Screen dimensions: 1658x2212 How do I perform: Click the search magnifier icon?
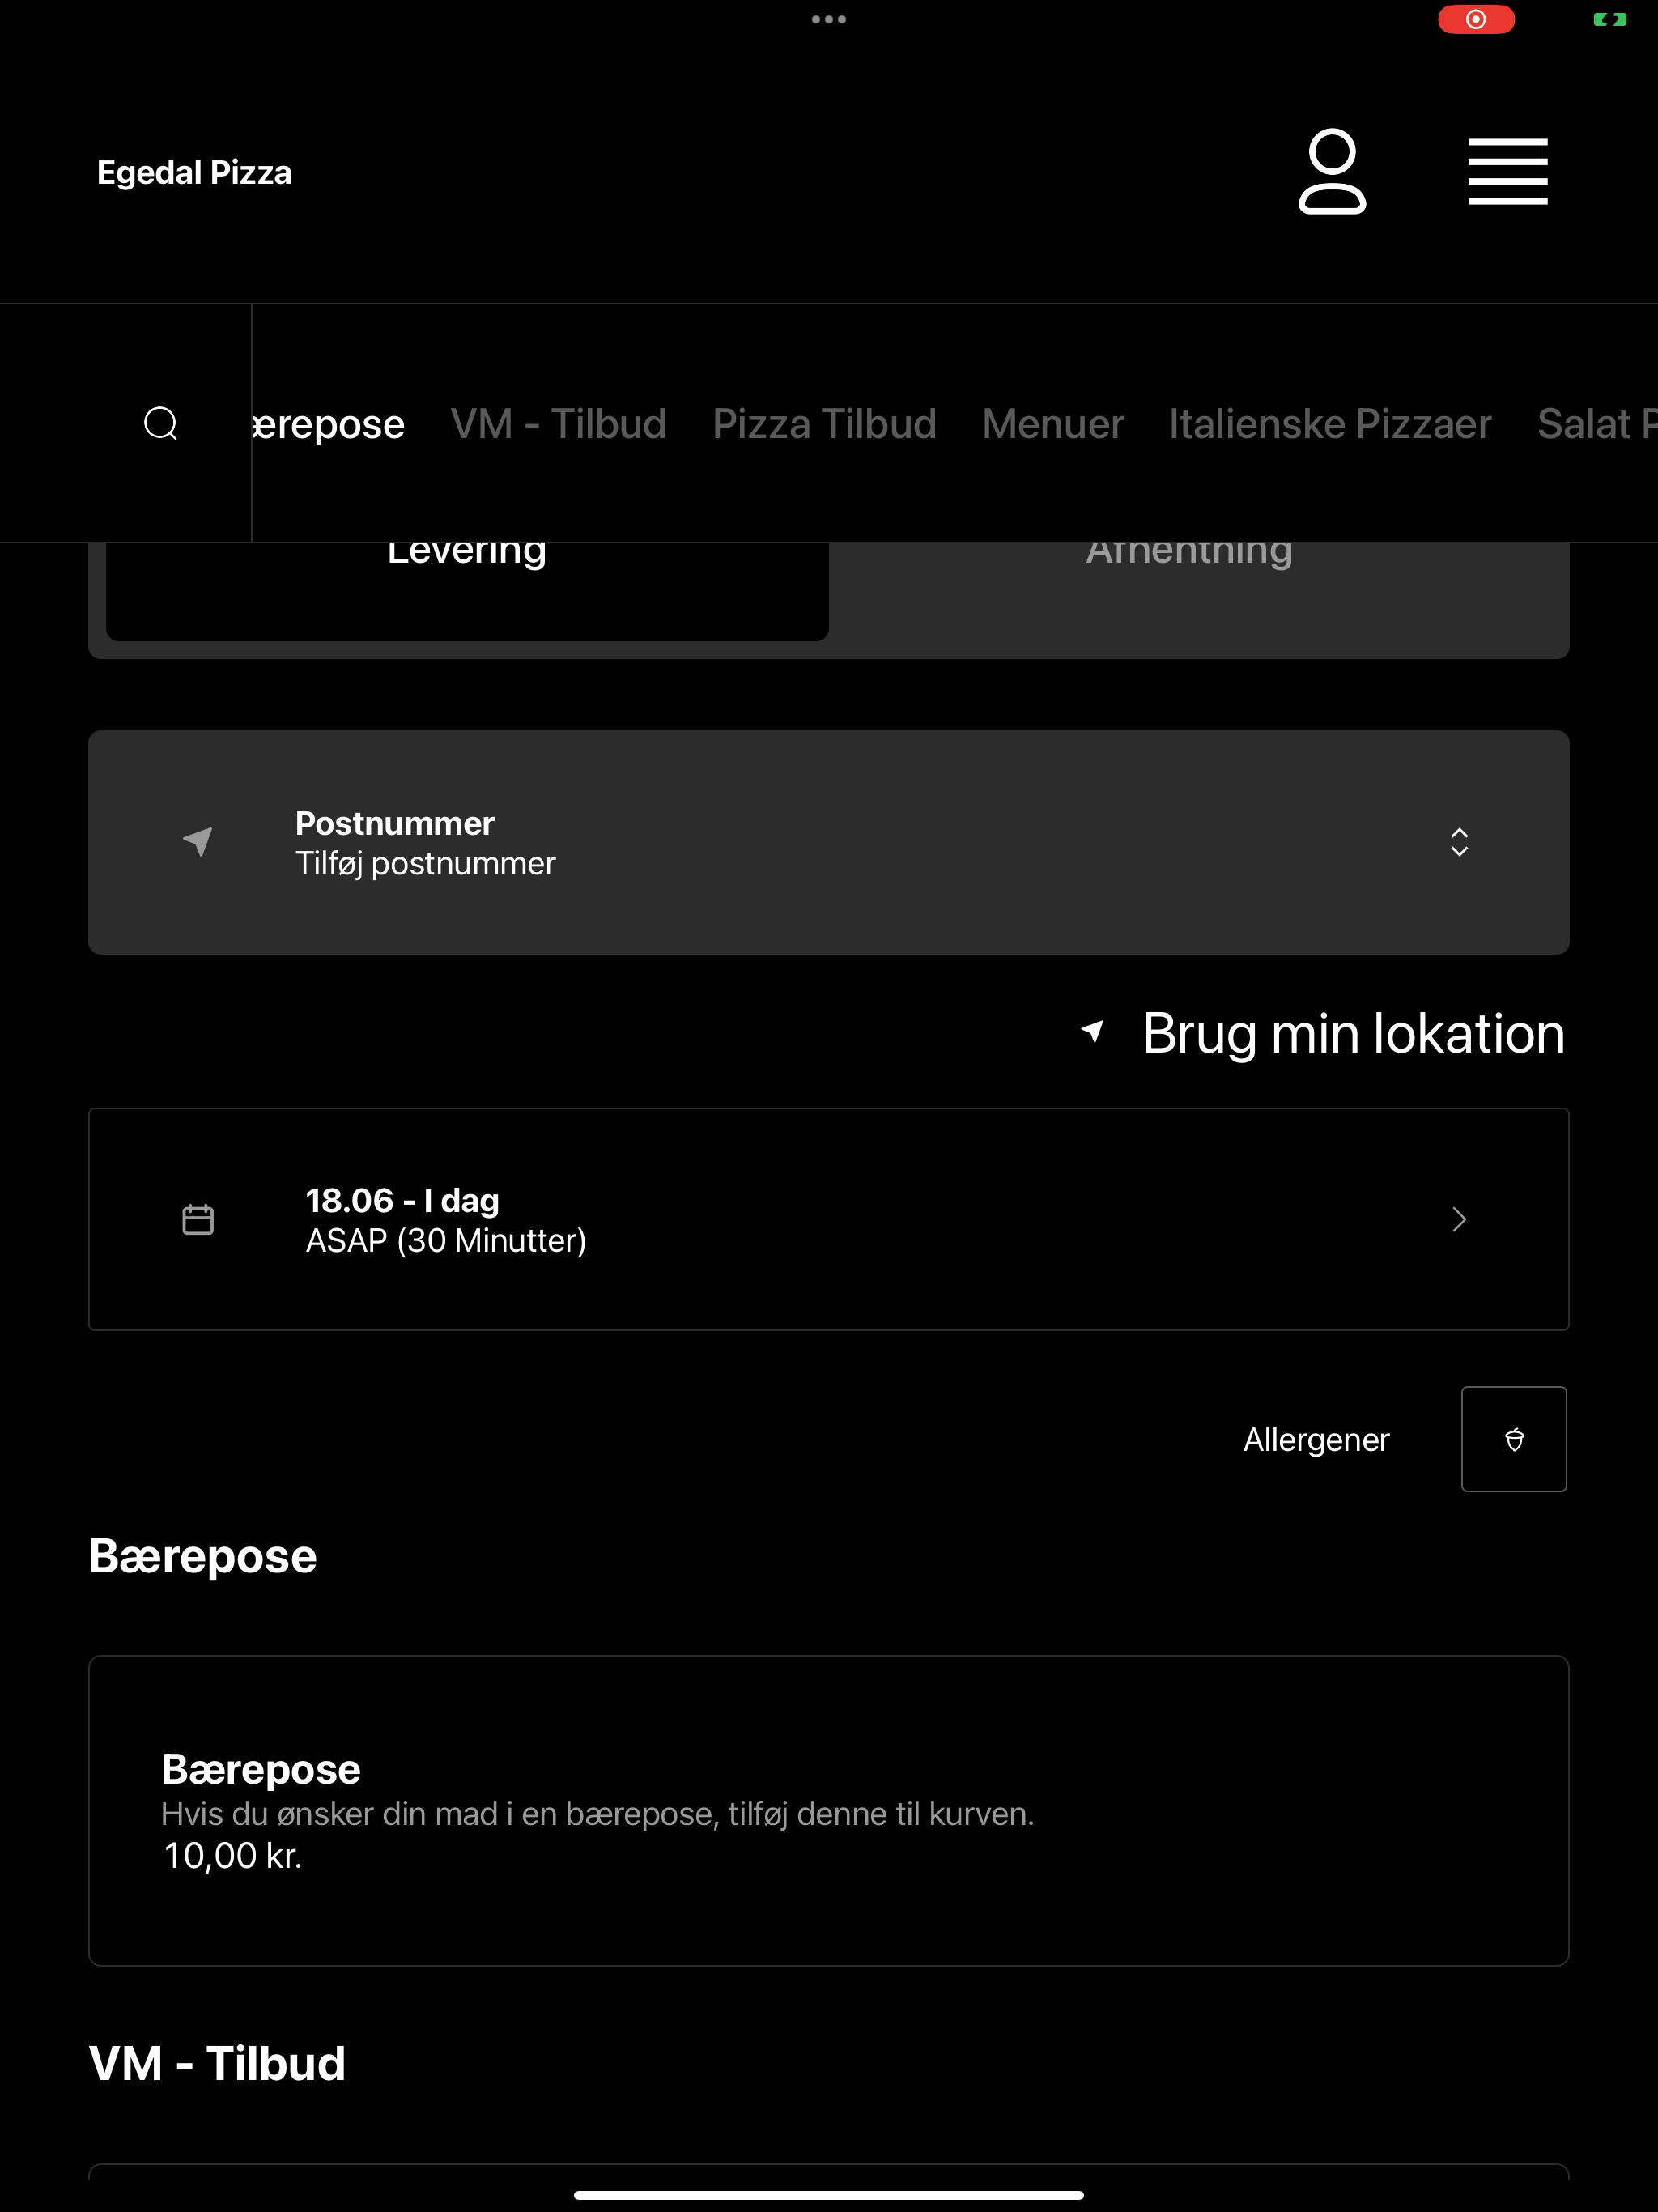pos(161,423)
